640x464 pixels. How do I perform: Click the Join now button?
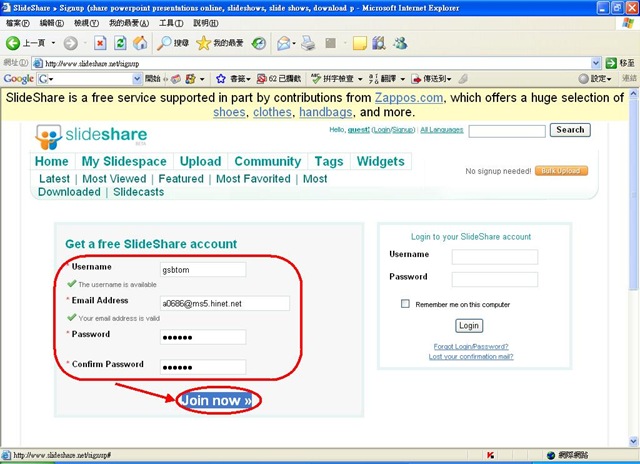(216, 400)
